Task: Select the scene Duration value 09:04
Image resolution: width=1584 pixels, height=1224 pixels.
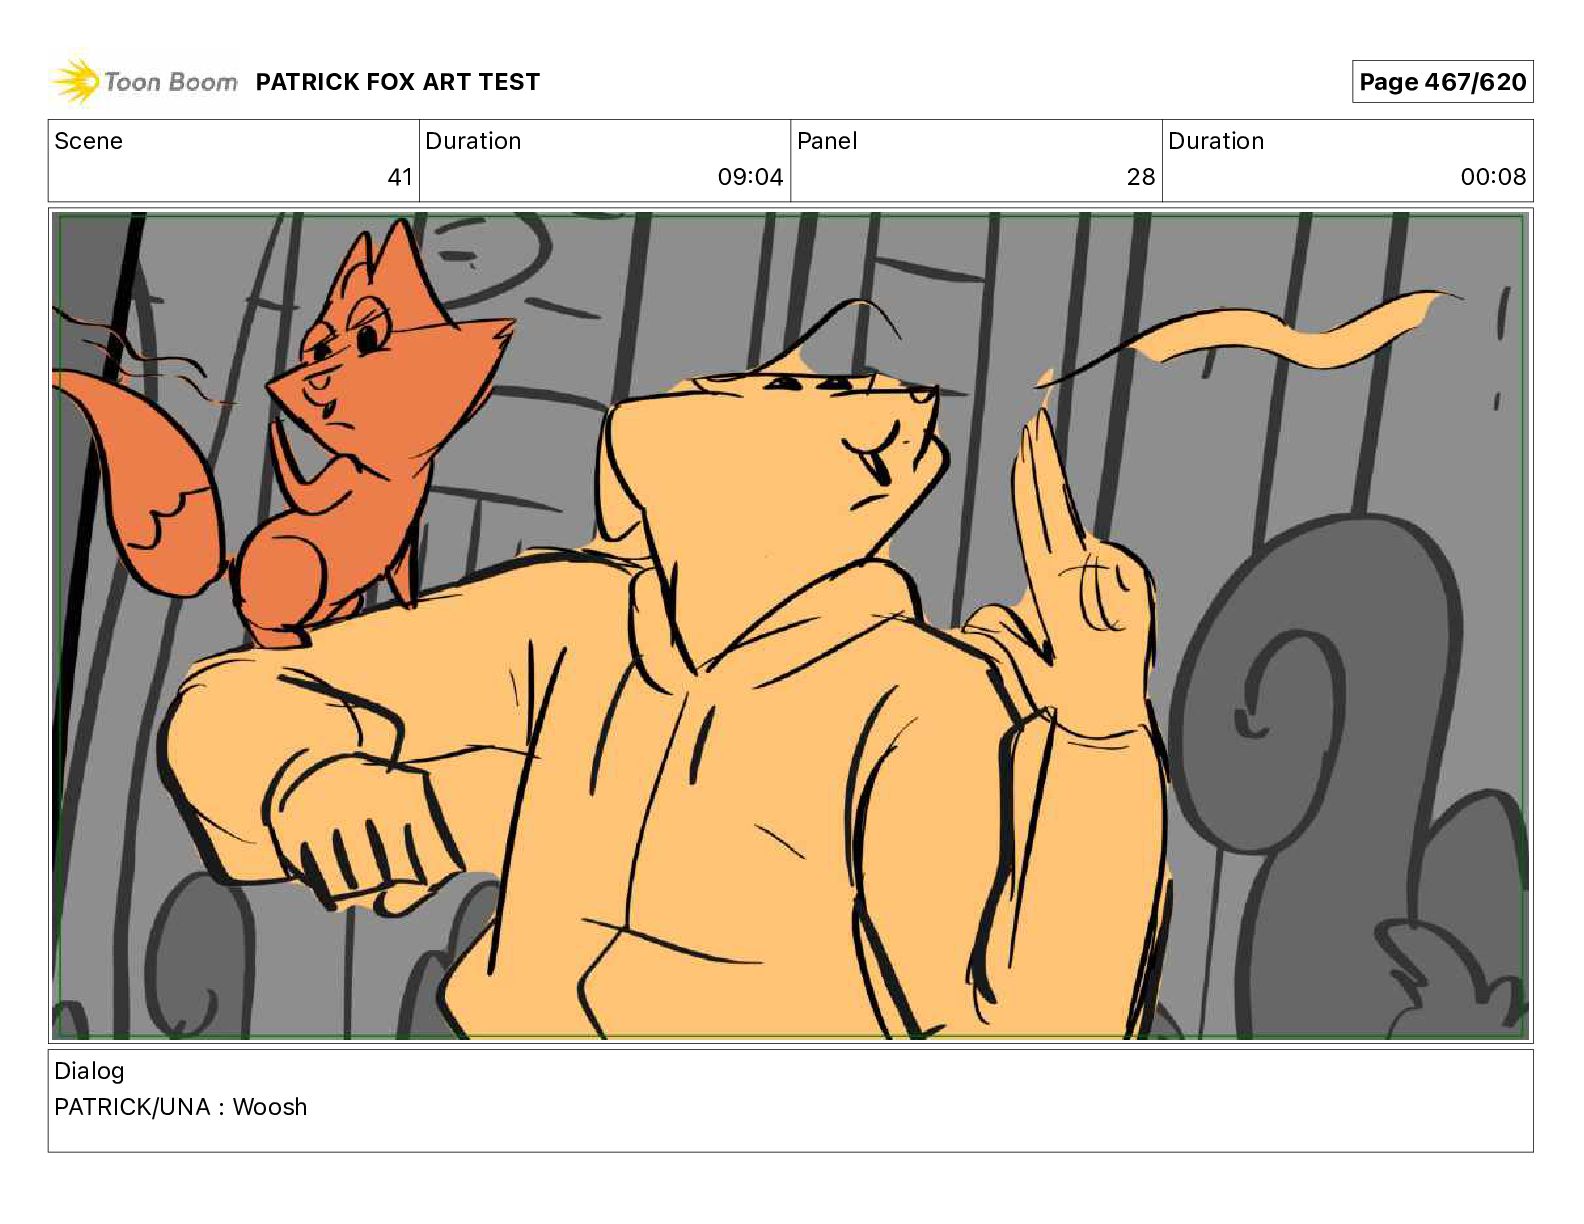Action: [x=750, y=177]
